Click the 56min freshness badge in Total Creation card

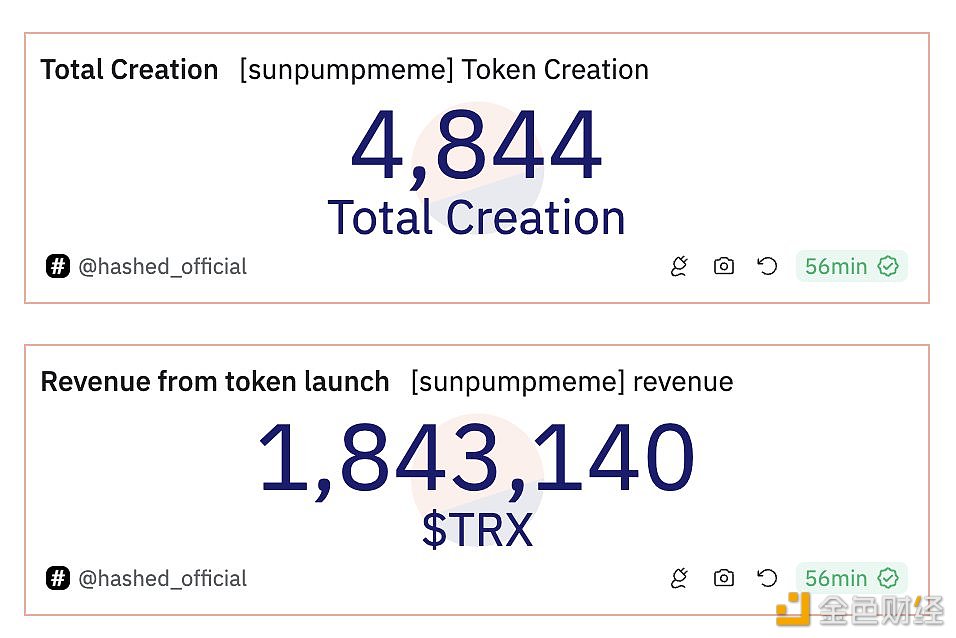click(851, 266)
